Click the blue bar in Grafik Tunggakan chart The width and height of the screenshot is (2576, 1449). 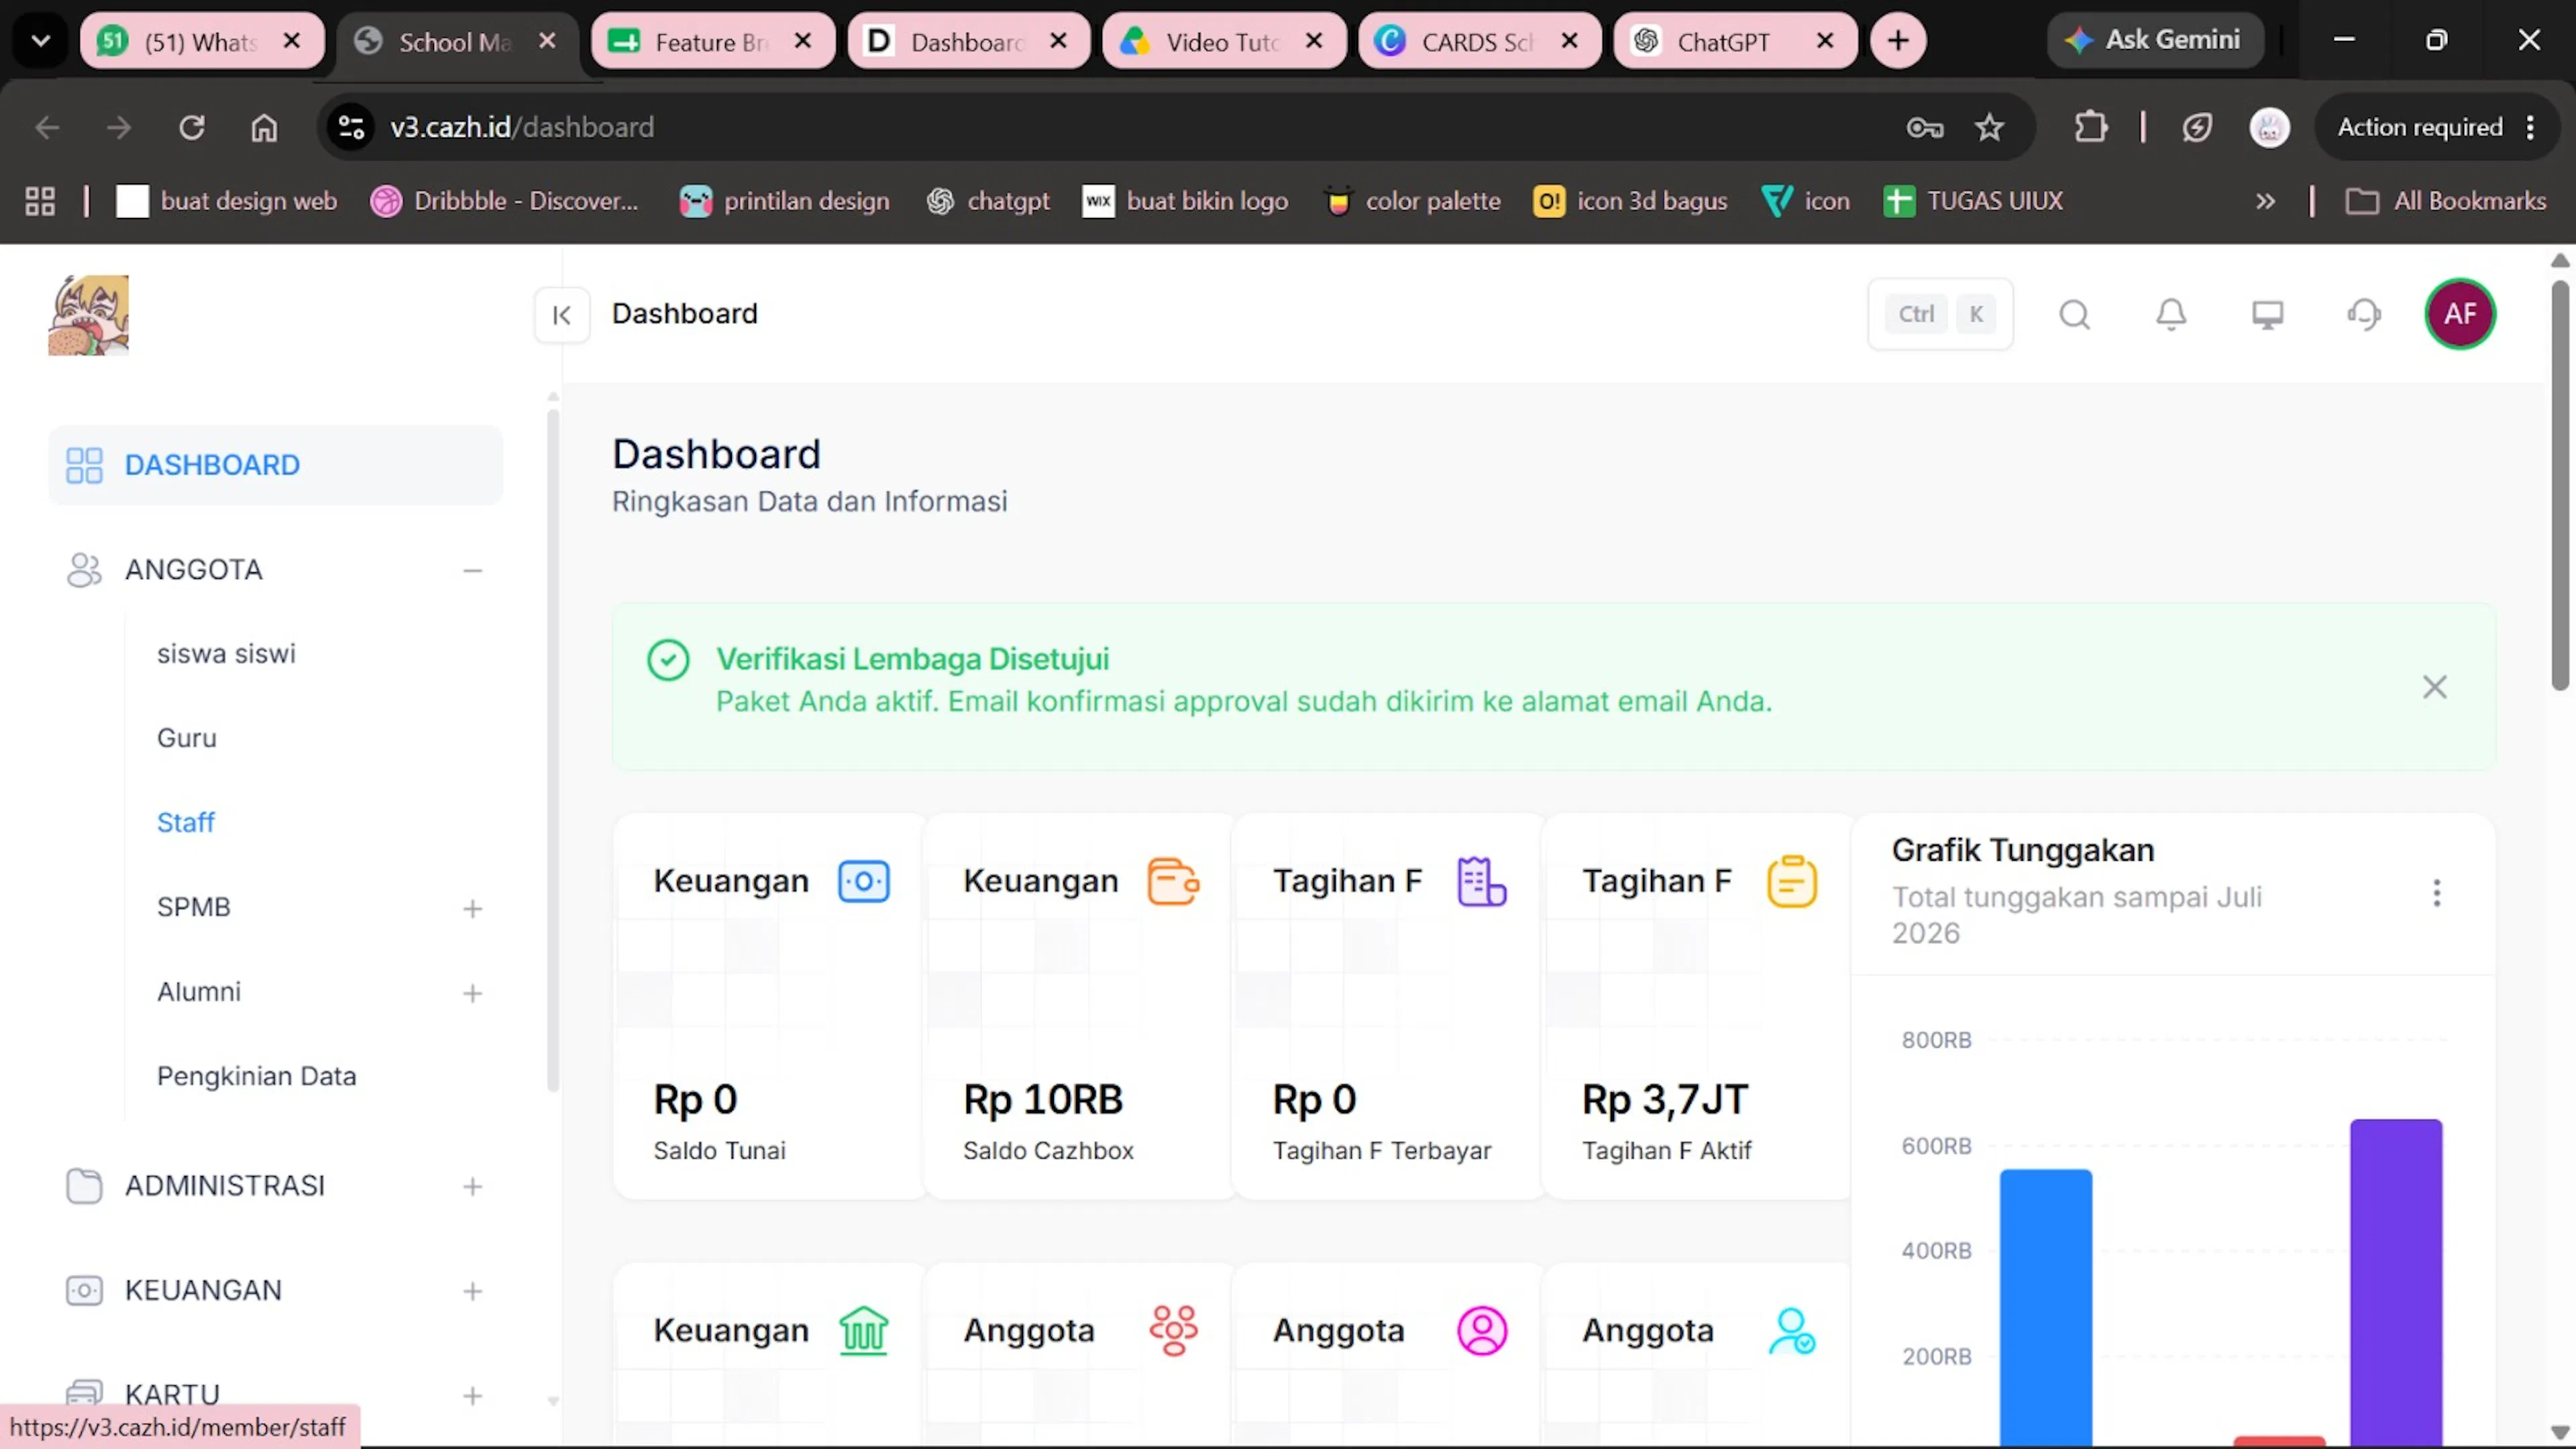point(2045,1307)
